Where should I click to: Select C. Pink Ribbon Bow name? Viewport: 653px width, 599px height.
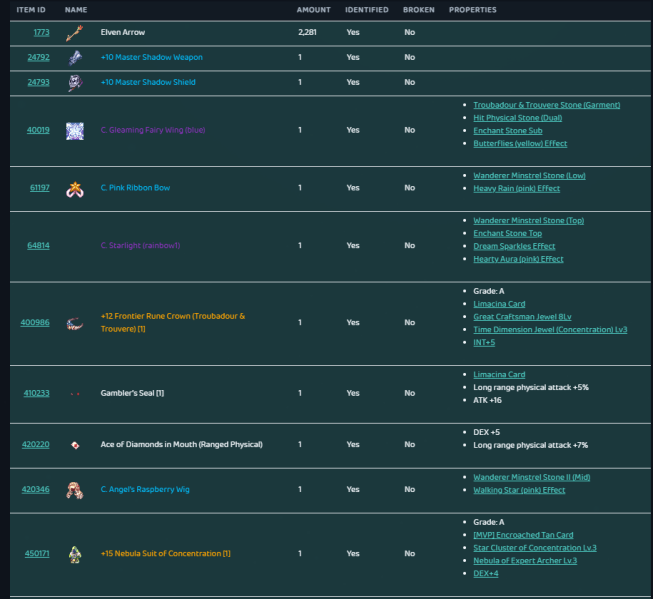(x=135, y=188)
